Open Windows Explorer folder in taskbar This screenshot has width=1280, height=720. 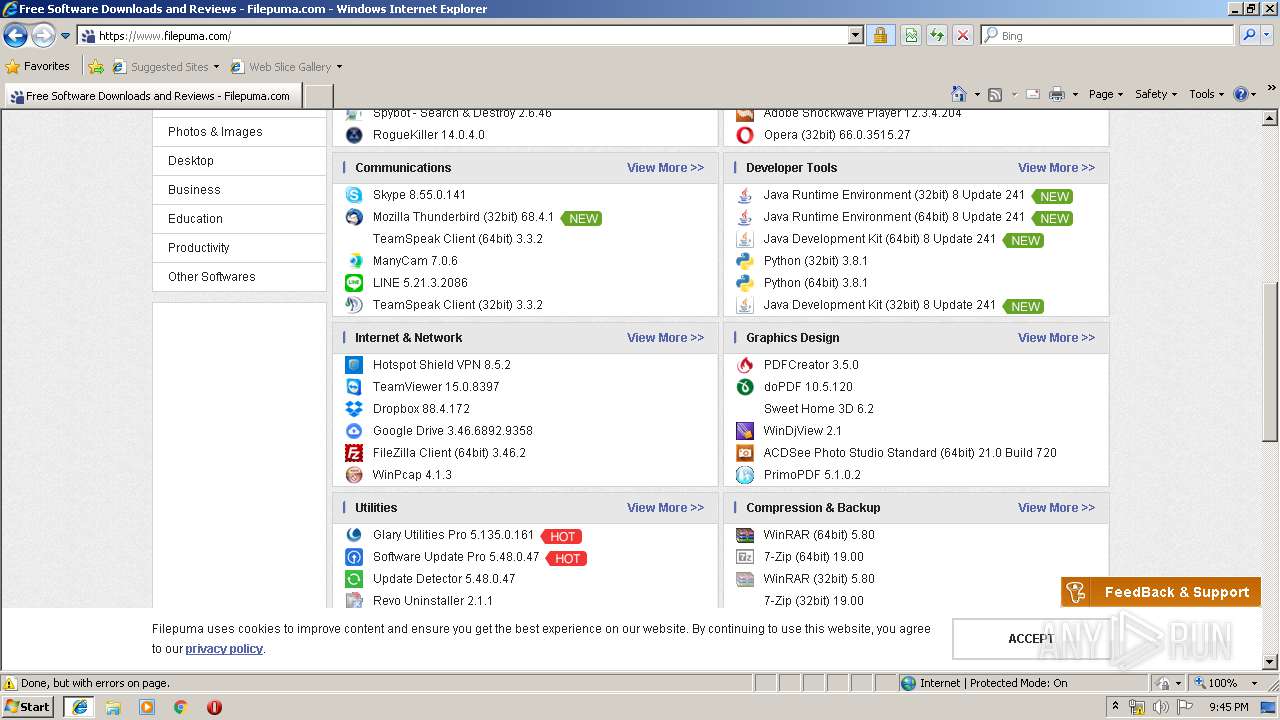(x=113, y=707)
